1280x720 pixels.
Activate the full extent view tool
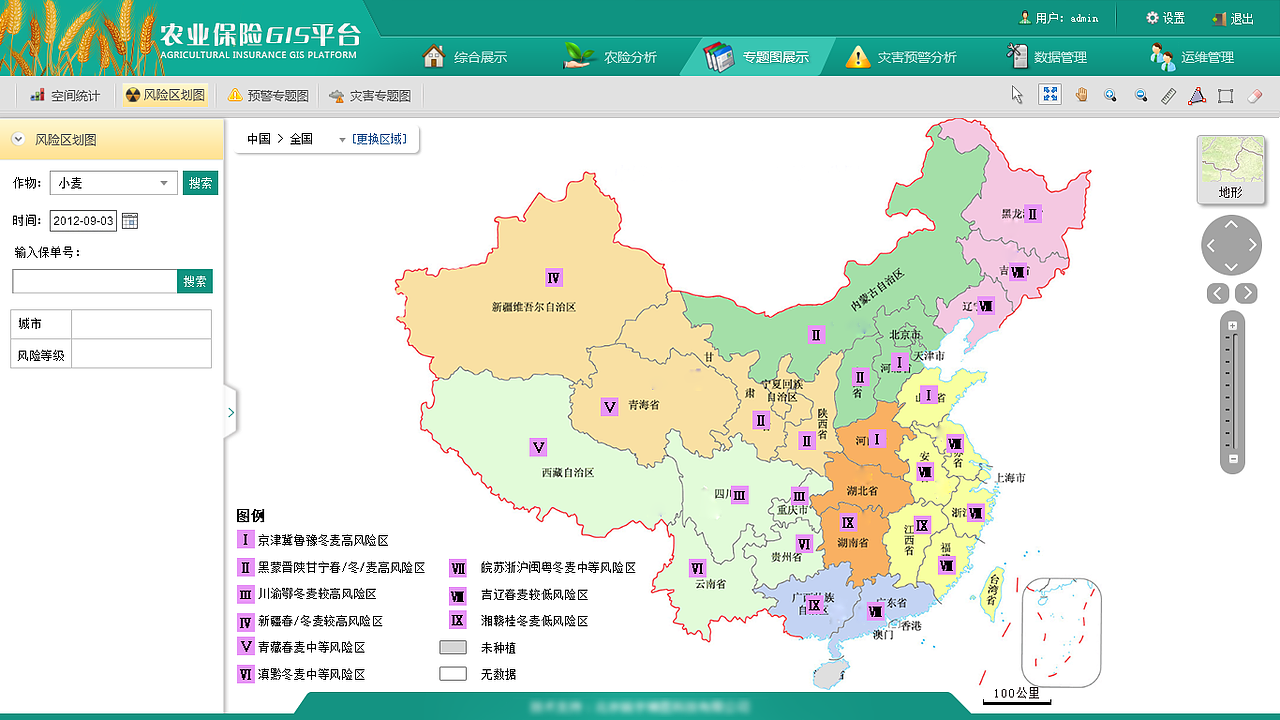pyautogui.click(x=1048, y=94)
